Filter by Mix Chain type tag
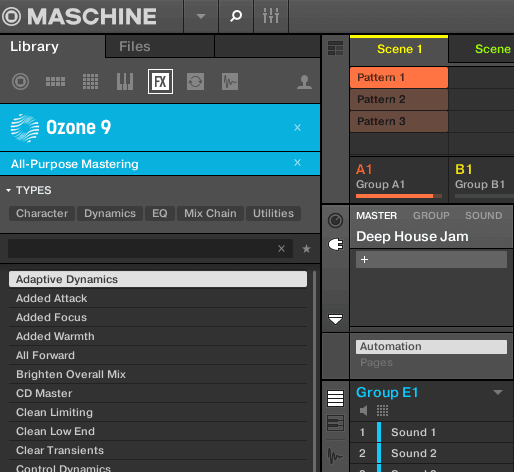 pyautogui.click(x=210, y=213)
